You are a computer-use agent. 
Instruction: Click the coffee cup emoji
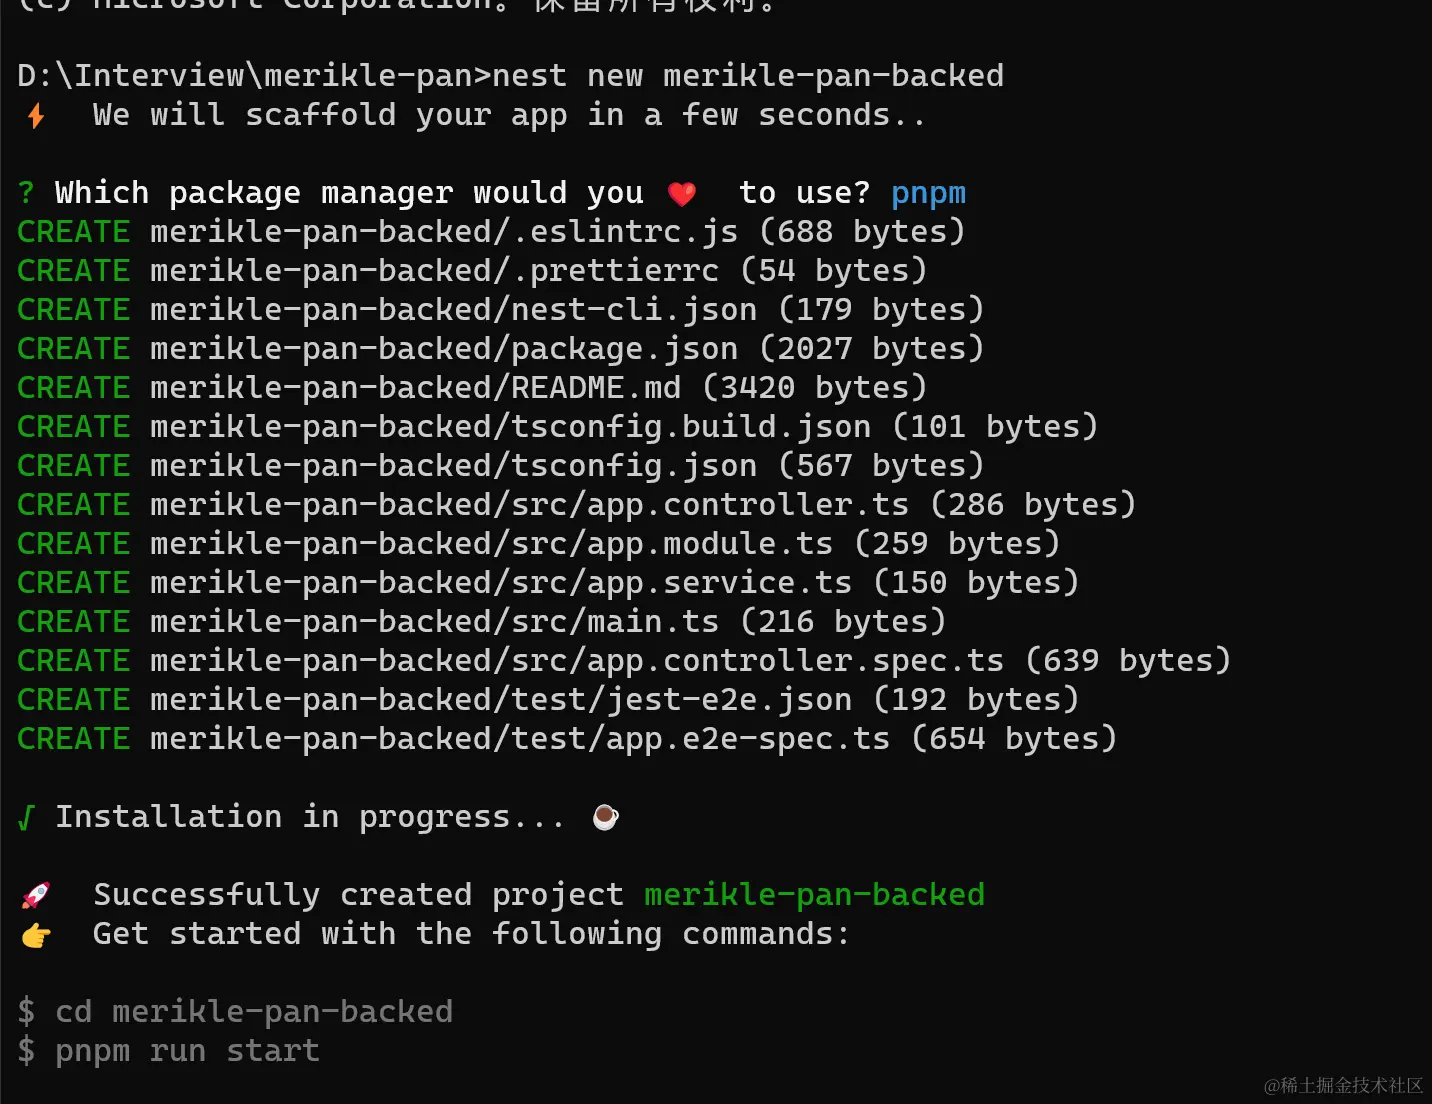(605, 817)
